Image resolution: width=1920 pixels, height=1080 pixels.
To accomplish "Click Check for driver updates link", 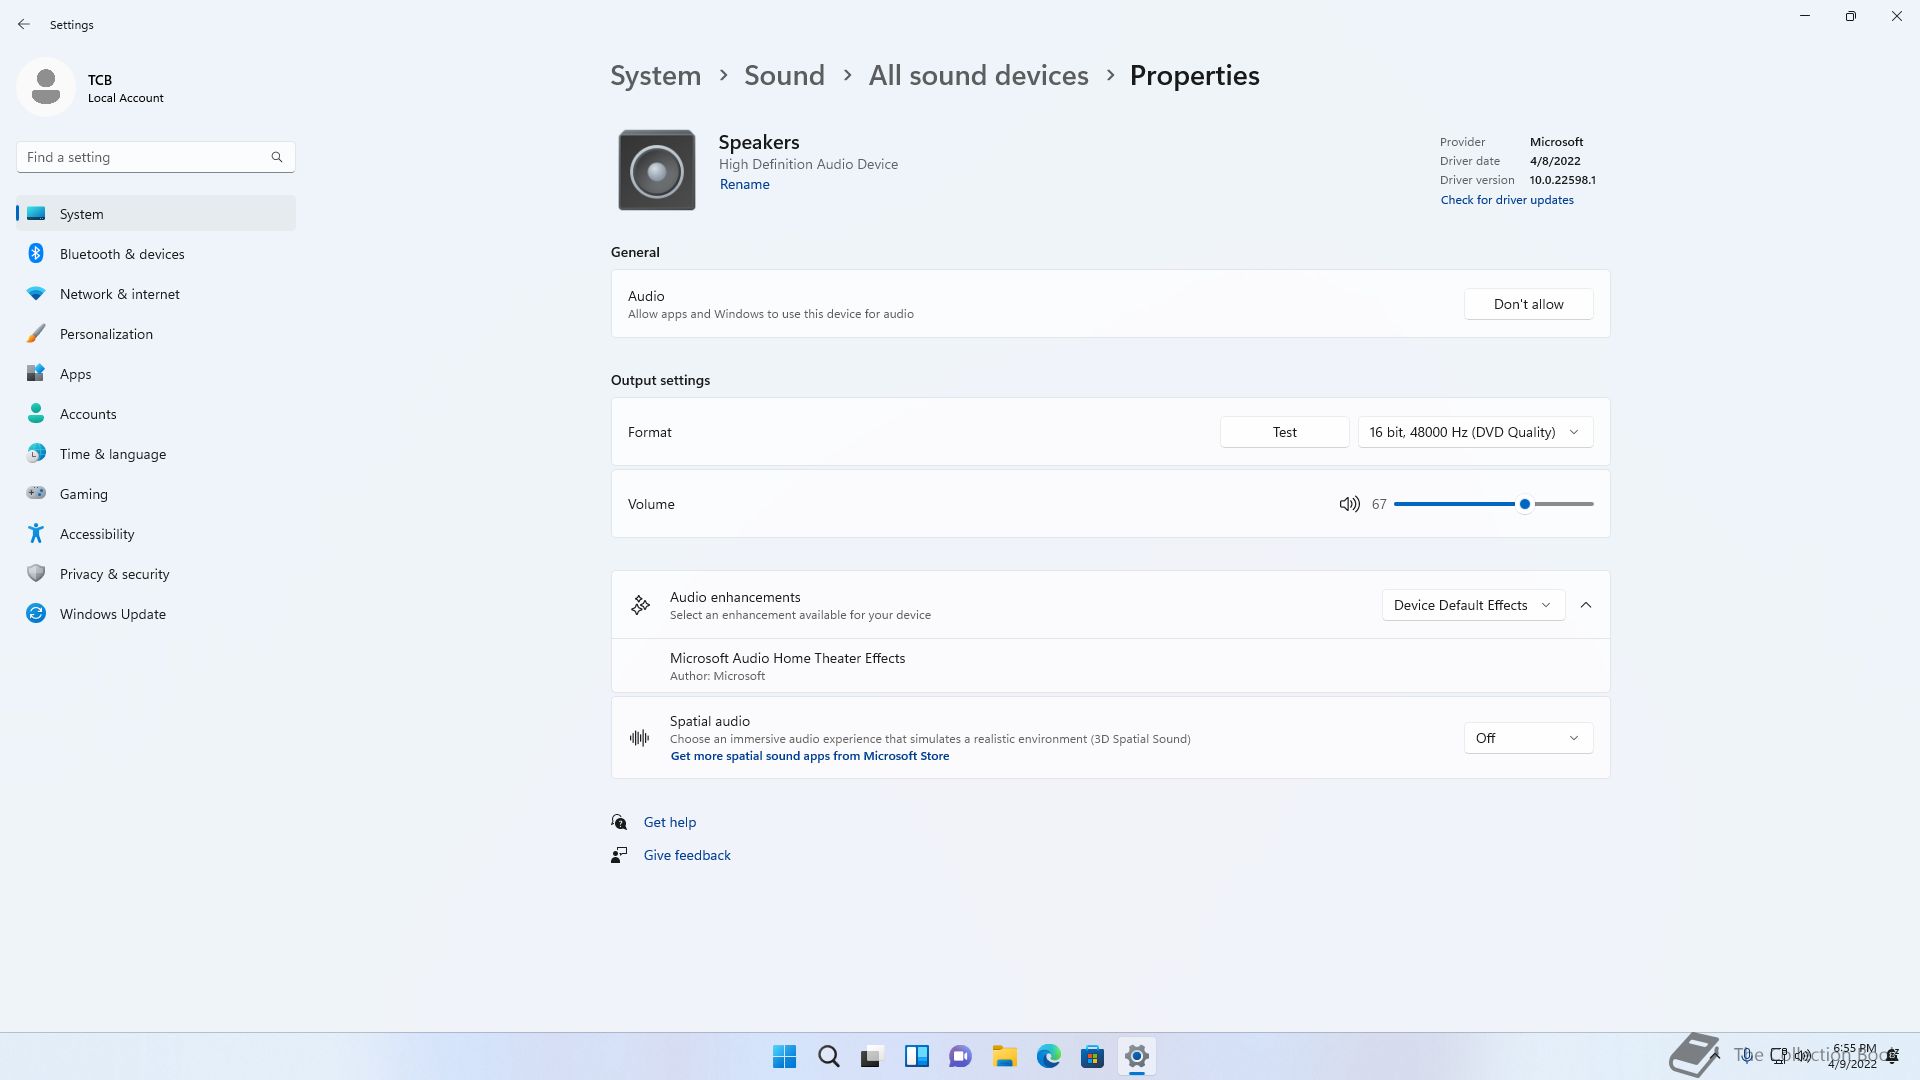I will tap(1506, 200).
